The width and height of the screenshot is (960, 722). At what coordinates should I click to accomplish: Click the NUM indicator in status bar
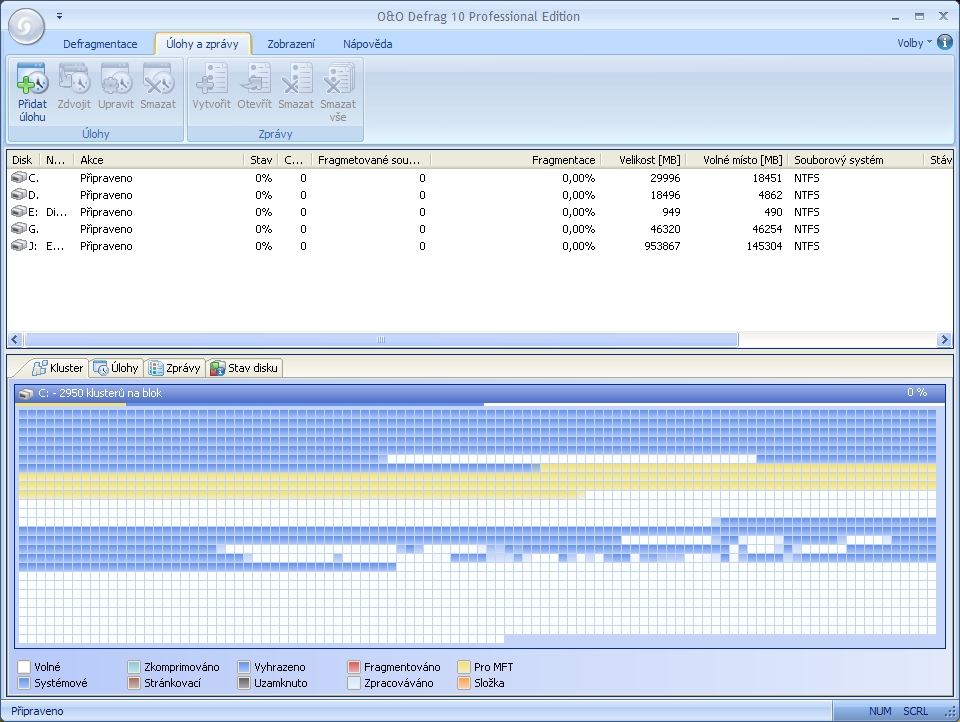pos(880,711)
